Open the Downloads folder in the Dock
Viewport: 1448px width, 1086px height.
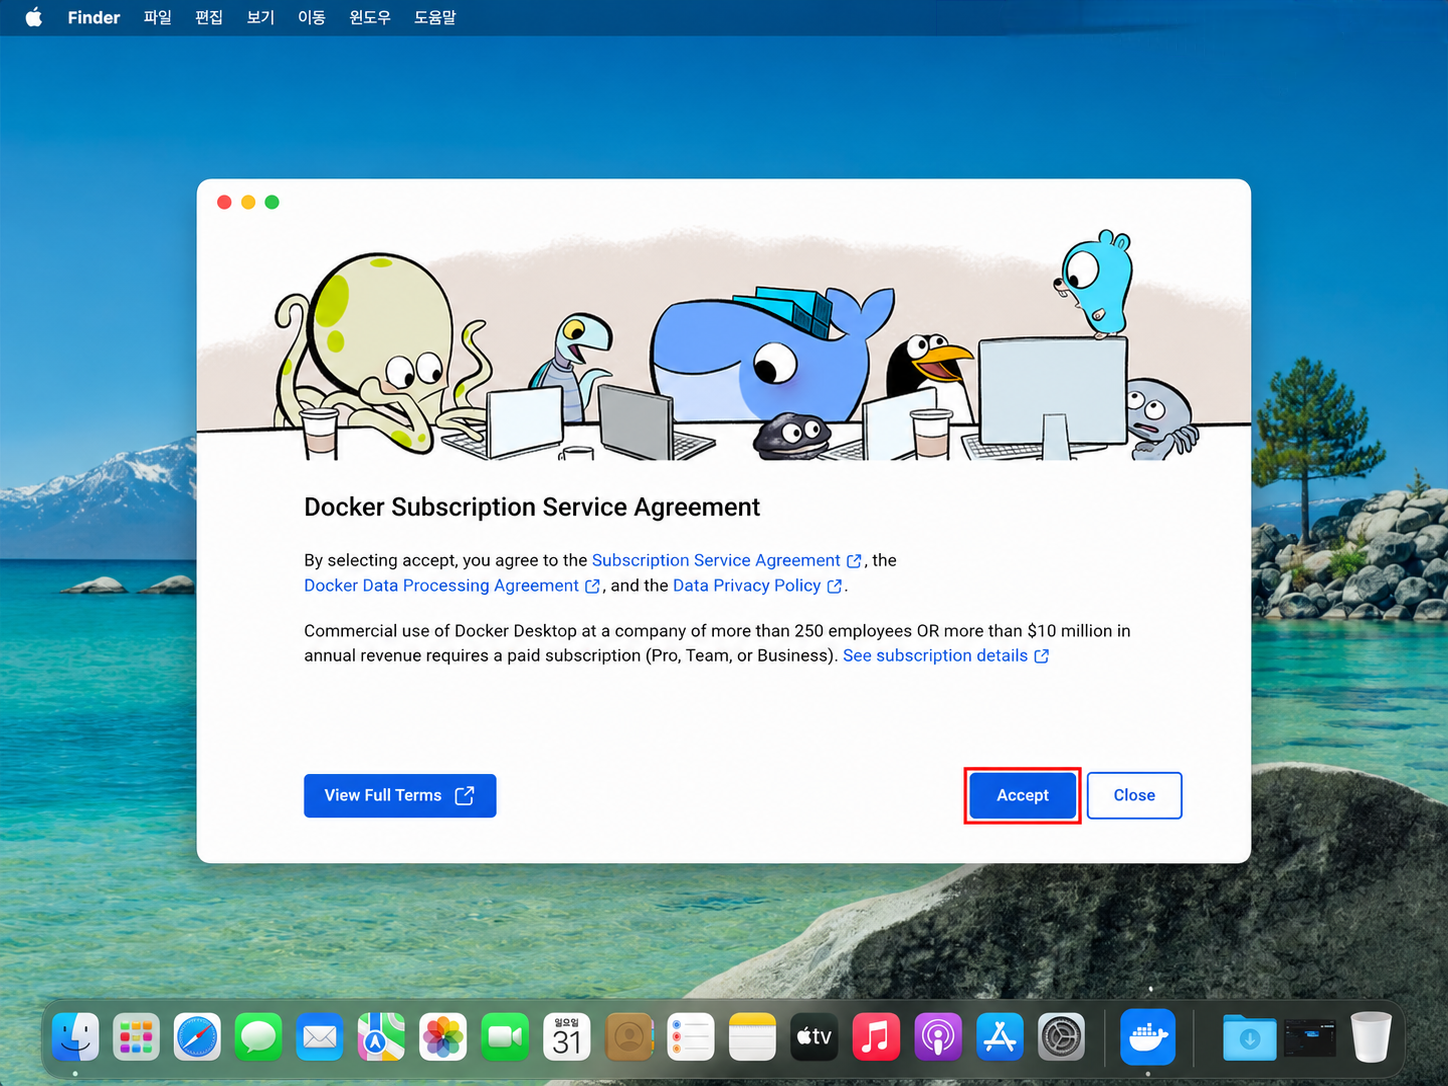(x=1249, y=1038)
